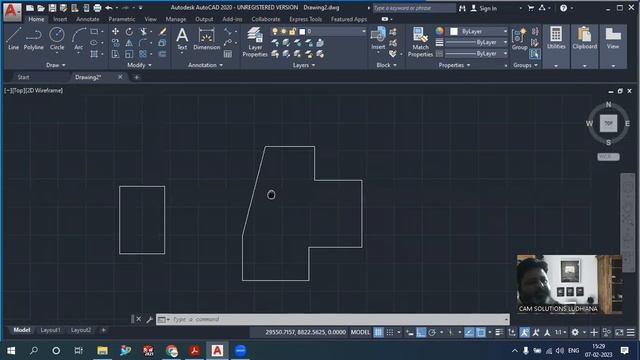Screen dimensions: 640x360
Task: Click the MODEL space button in status bar
Action: click(360, 332)
